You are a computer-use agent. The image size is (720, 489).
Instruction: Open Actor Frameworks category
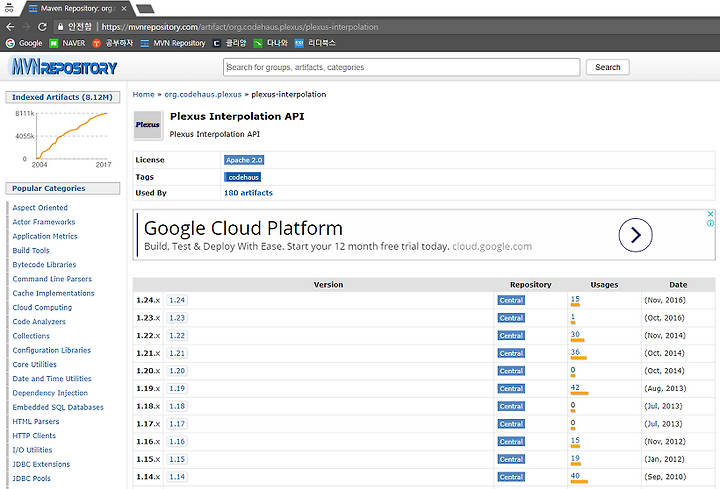(44, 222)
